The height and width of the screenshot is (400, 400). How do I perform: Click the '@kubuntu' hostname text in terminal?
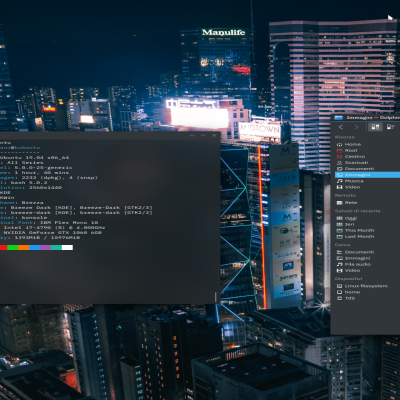tap(27, 147)
